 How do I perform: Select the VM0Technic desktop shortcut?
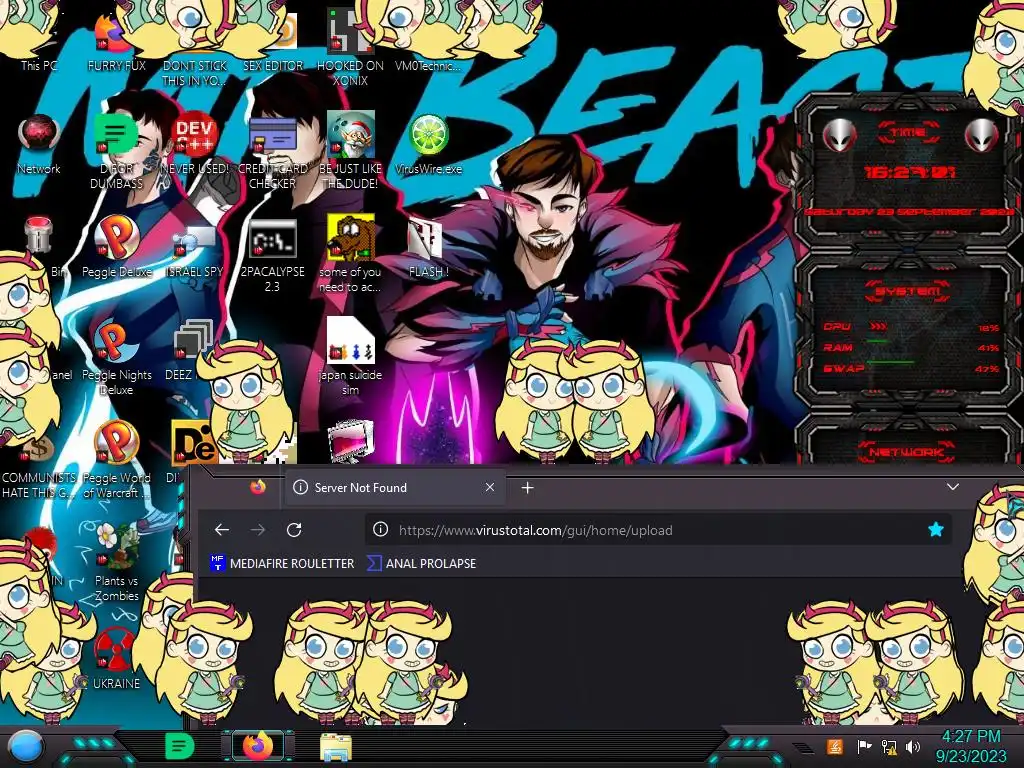428,65
